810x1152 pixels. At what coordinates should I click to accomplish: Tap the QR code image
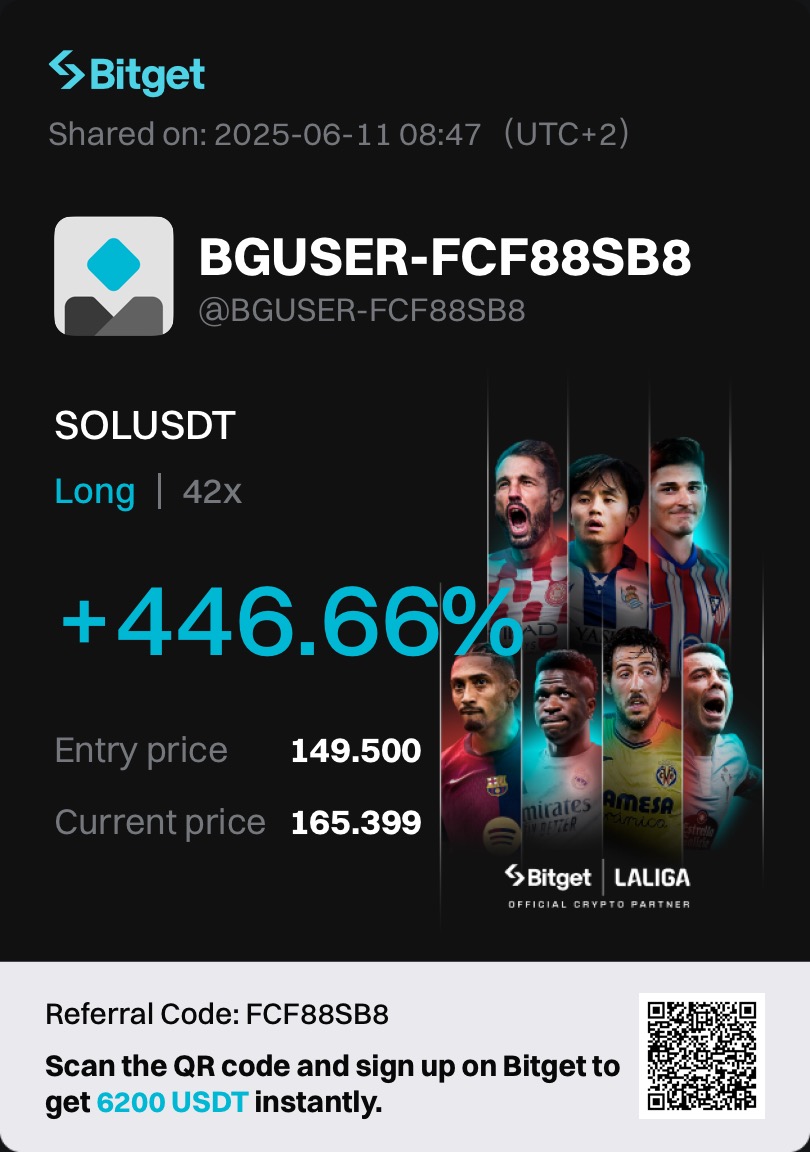[x=702, y=1056]
